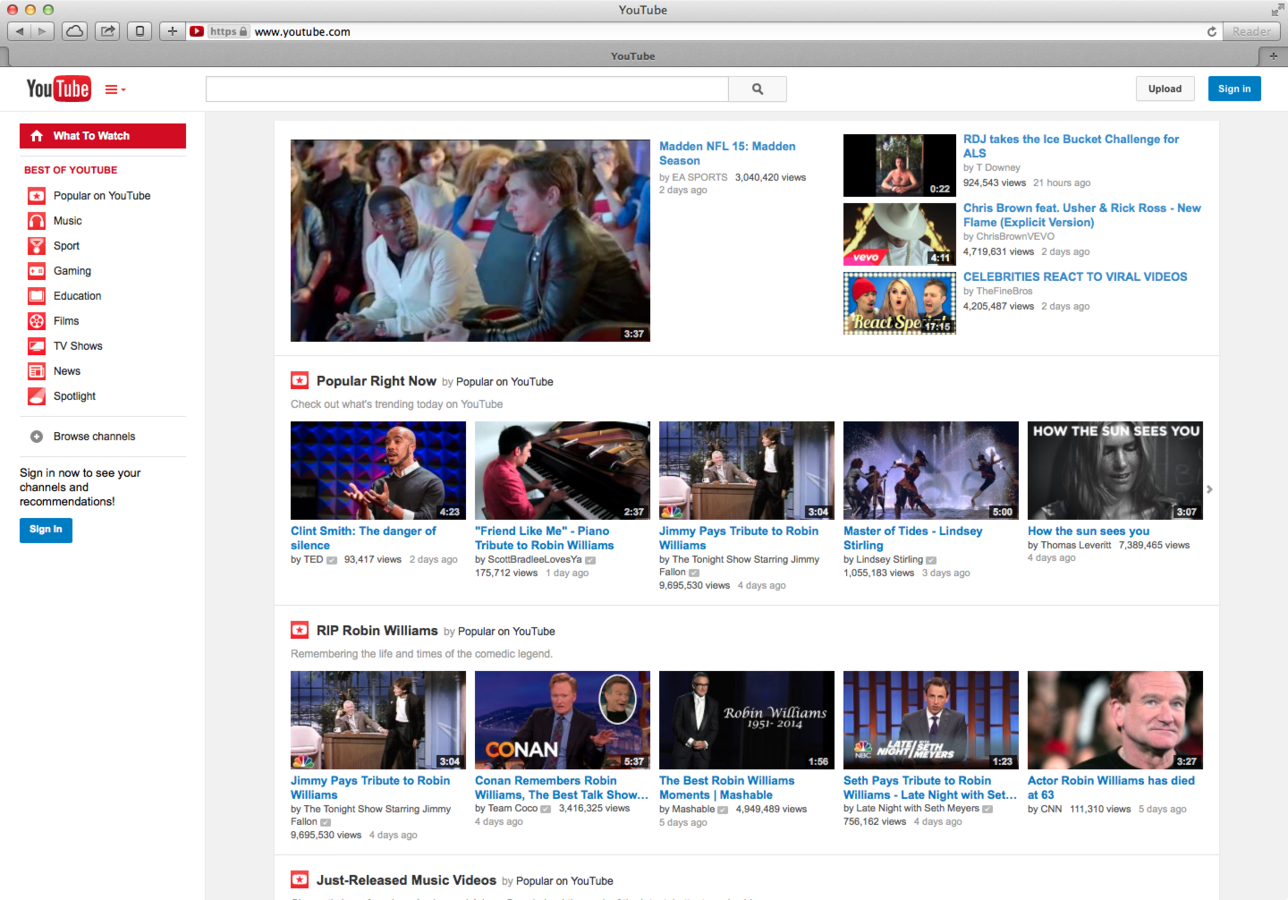This screenshot has width=1288, height=900.
Task: Click the Safari address bar URL
Action: coord(302,32)
